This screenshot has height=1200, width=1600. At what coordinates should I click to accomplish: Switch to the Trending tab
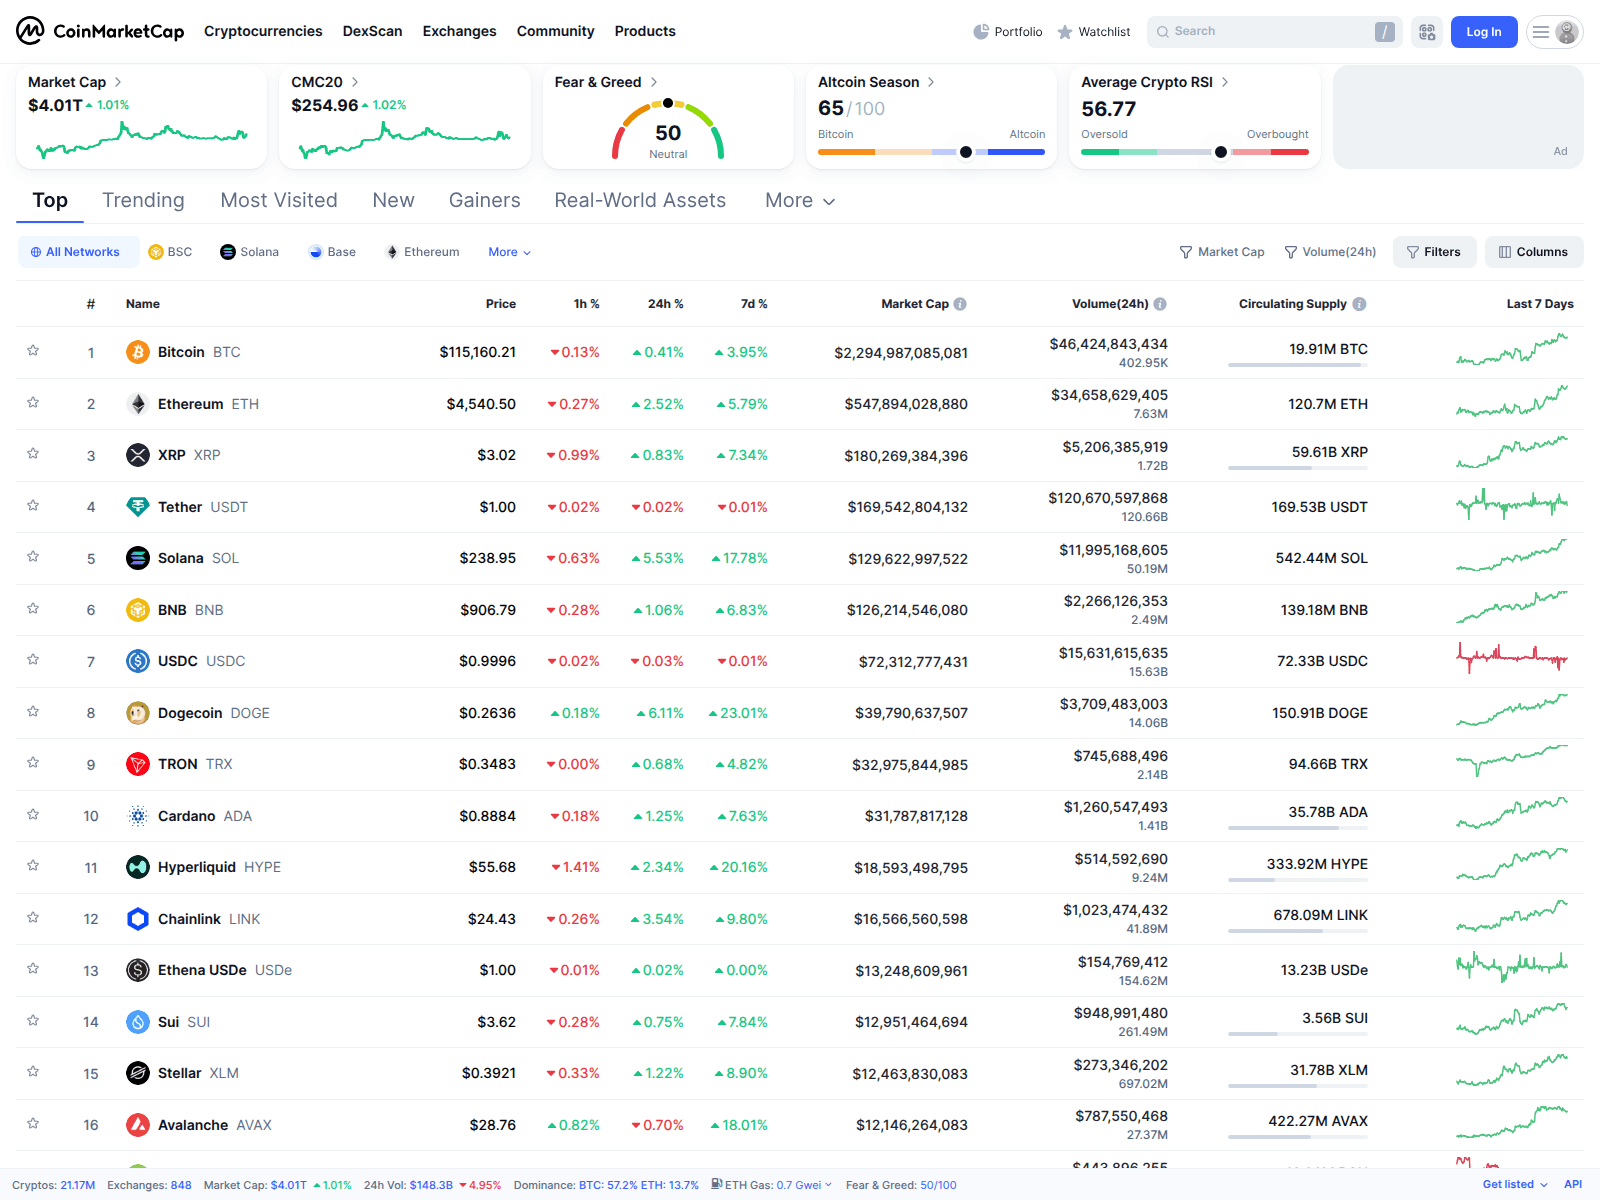click(143, 201)
